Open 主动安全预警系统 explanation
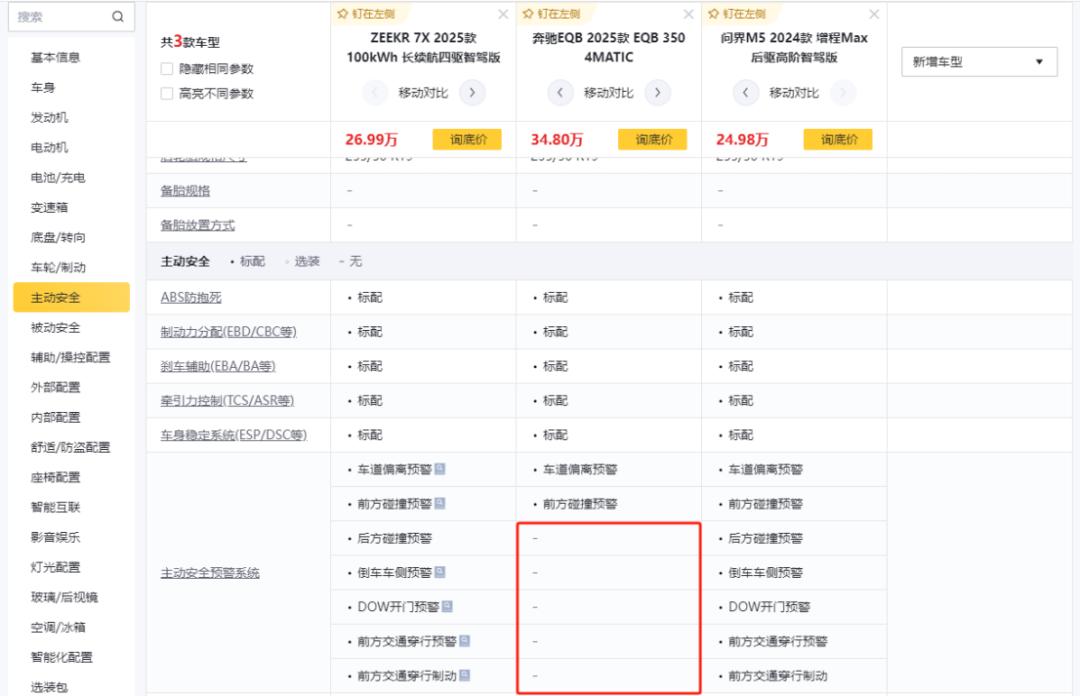1080x696 pixels. (x=210, y=573)
